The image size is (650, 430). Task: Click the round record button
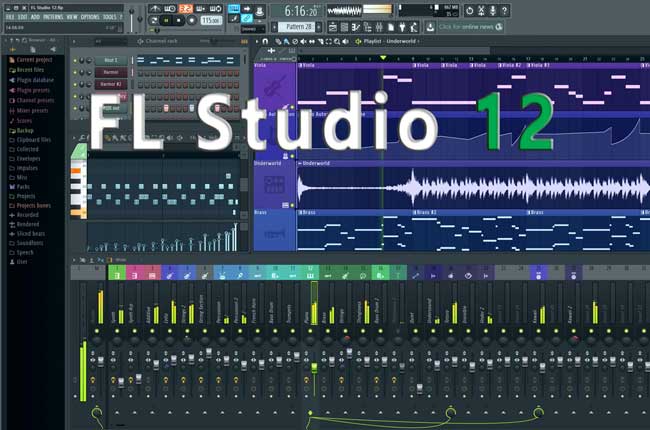[192, 20]
